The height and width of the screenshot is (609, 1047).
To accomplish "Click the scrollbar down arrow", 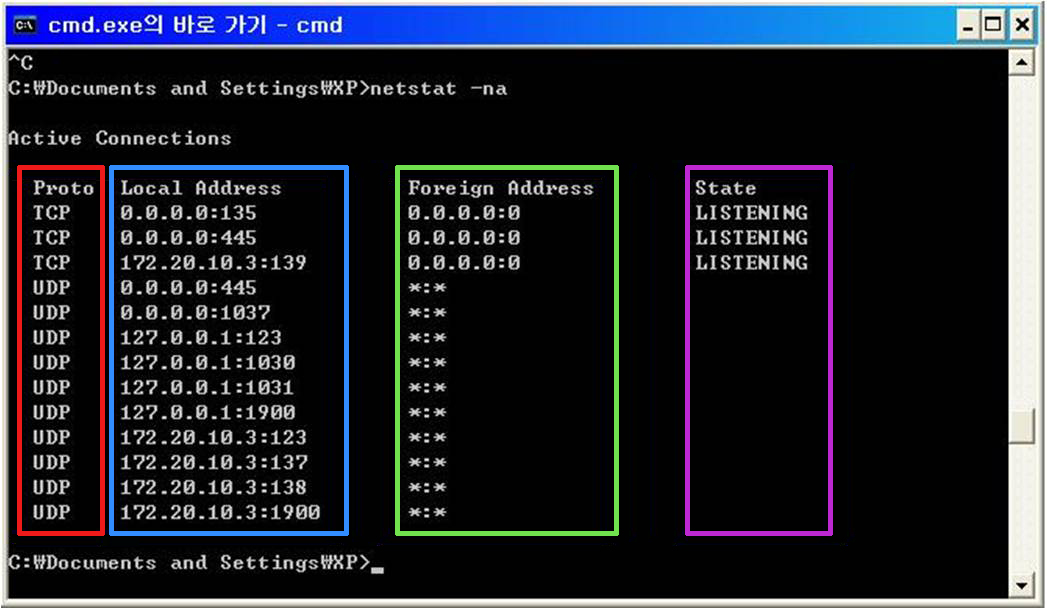I will point(1020,585).
